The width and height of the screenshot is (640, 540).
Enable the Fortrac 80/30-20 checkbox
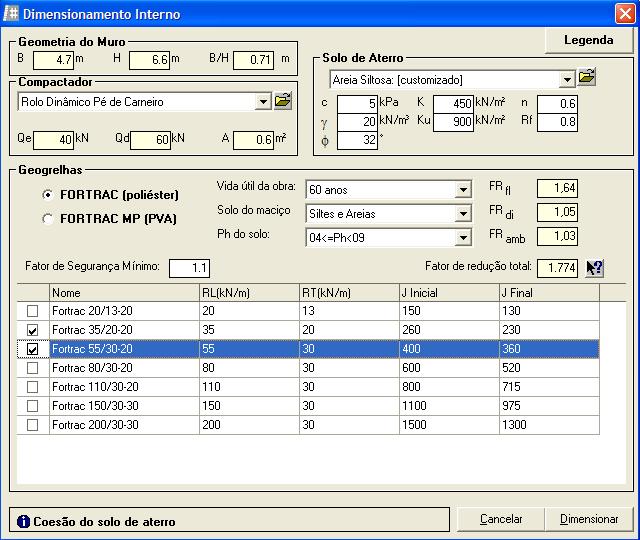coord(32,368)
